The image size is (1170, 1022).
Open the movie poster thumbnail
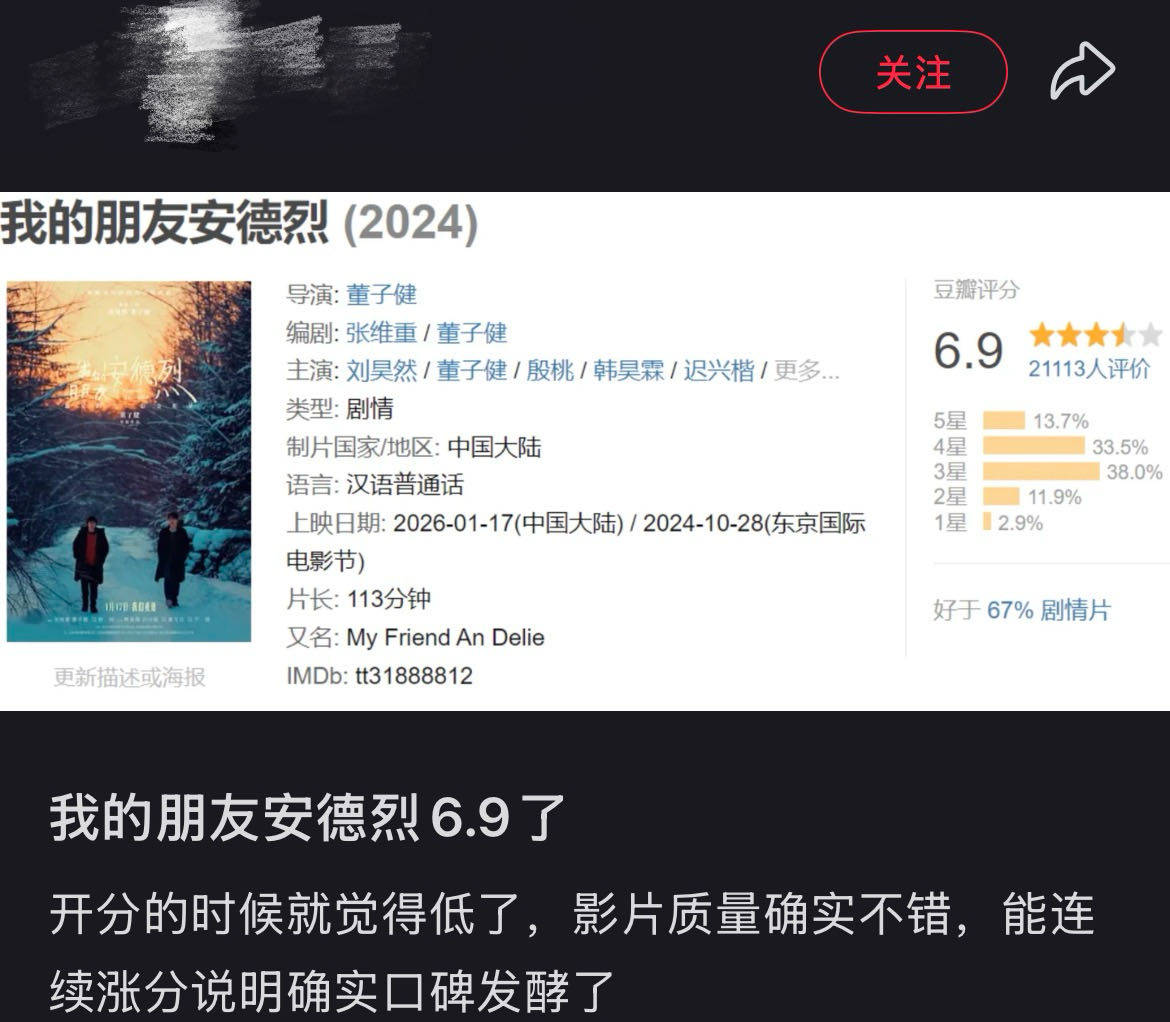(129, 461)
